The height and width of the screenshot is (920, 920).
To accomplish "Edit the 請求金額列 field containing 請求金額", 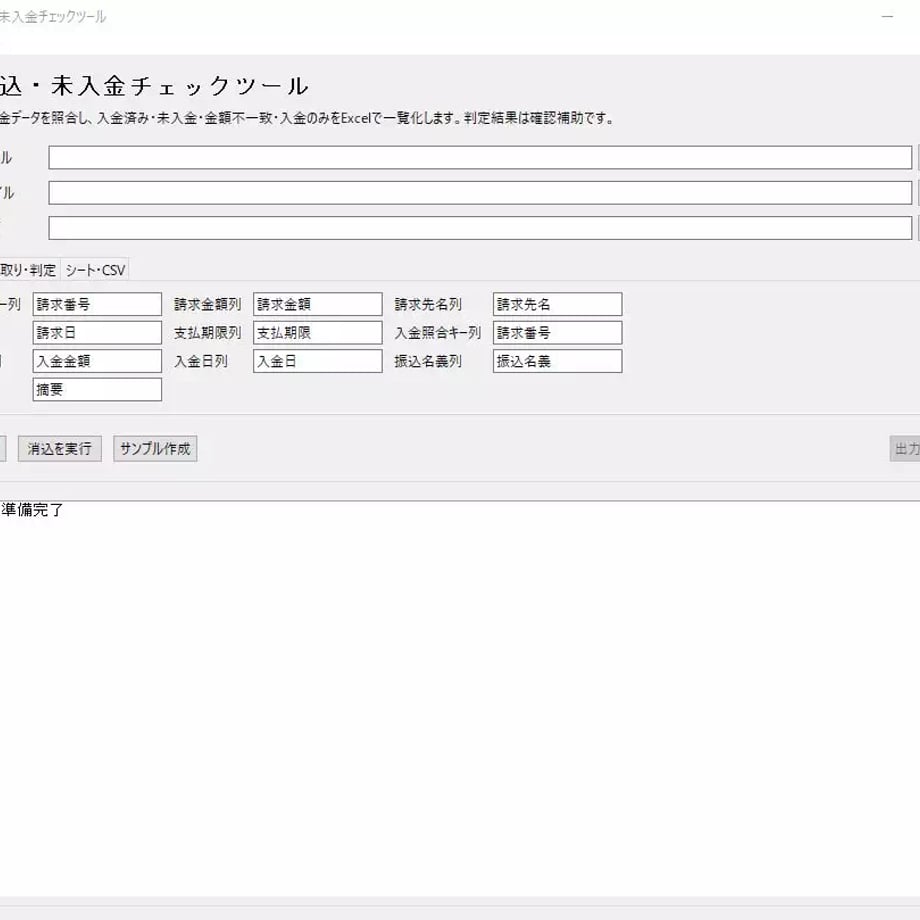I will pyautogui.click(x=317, y=305).
